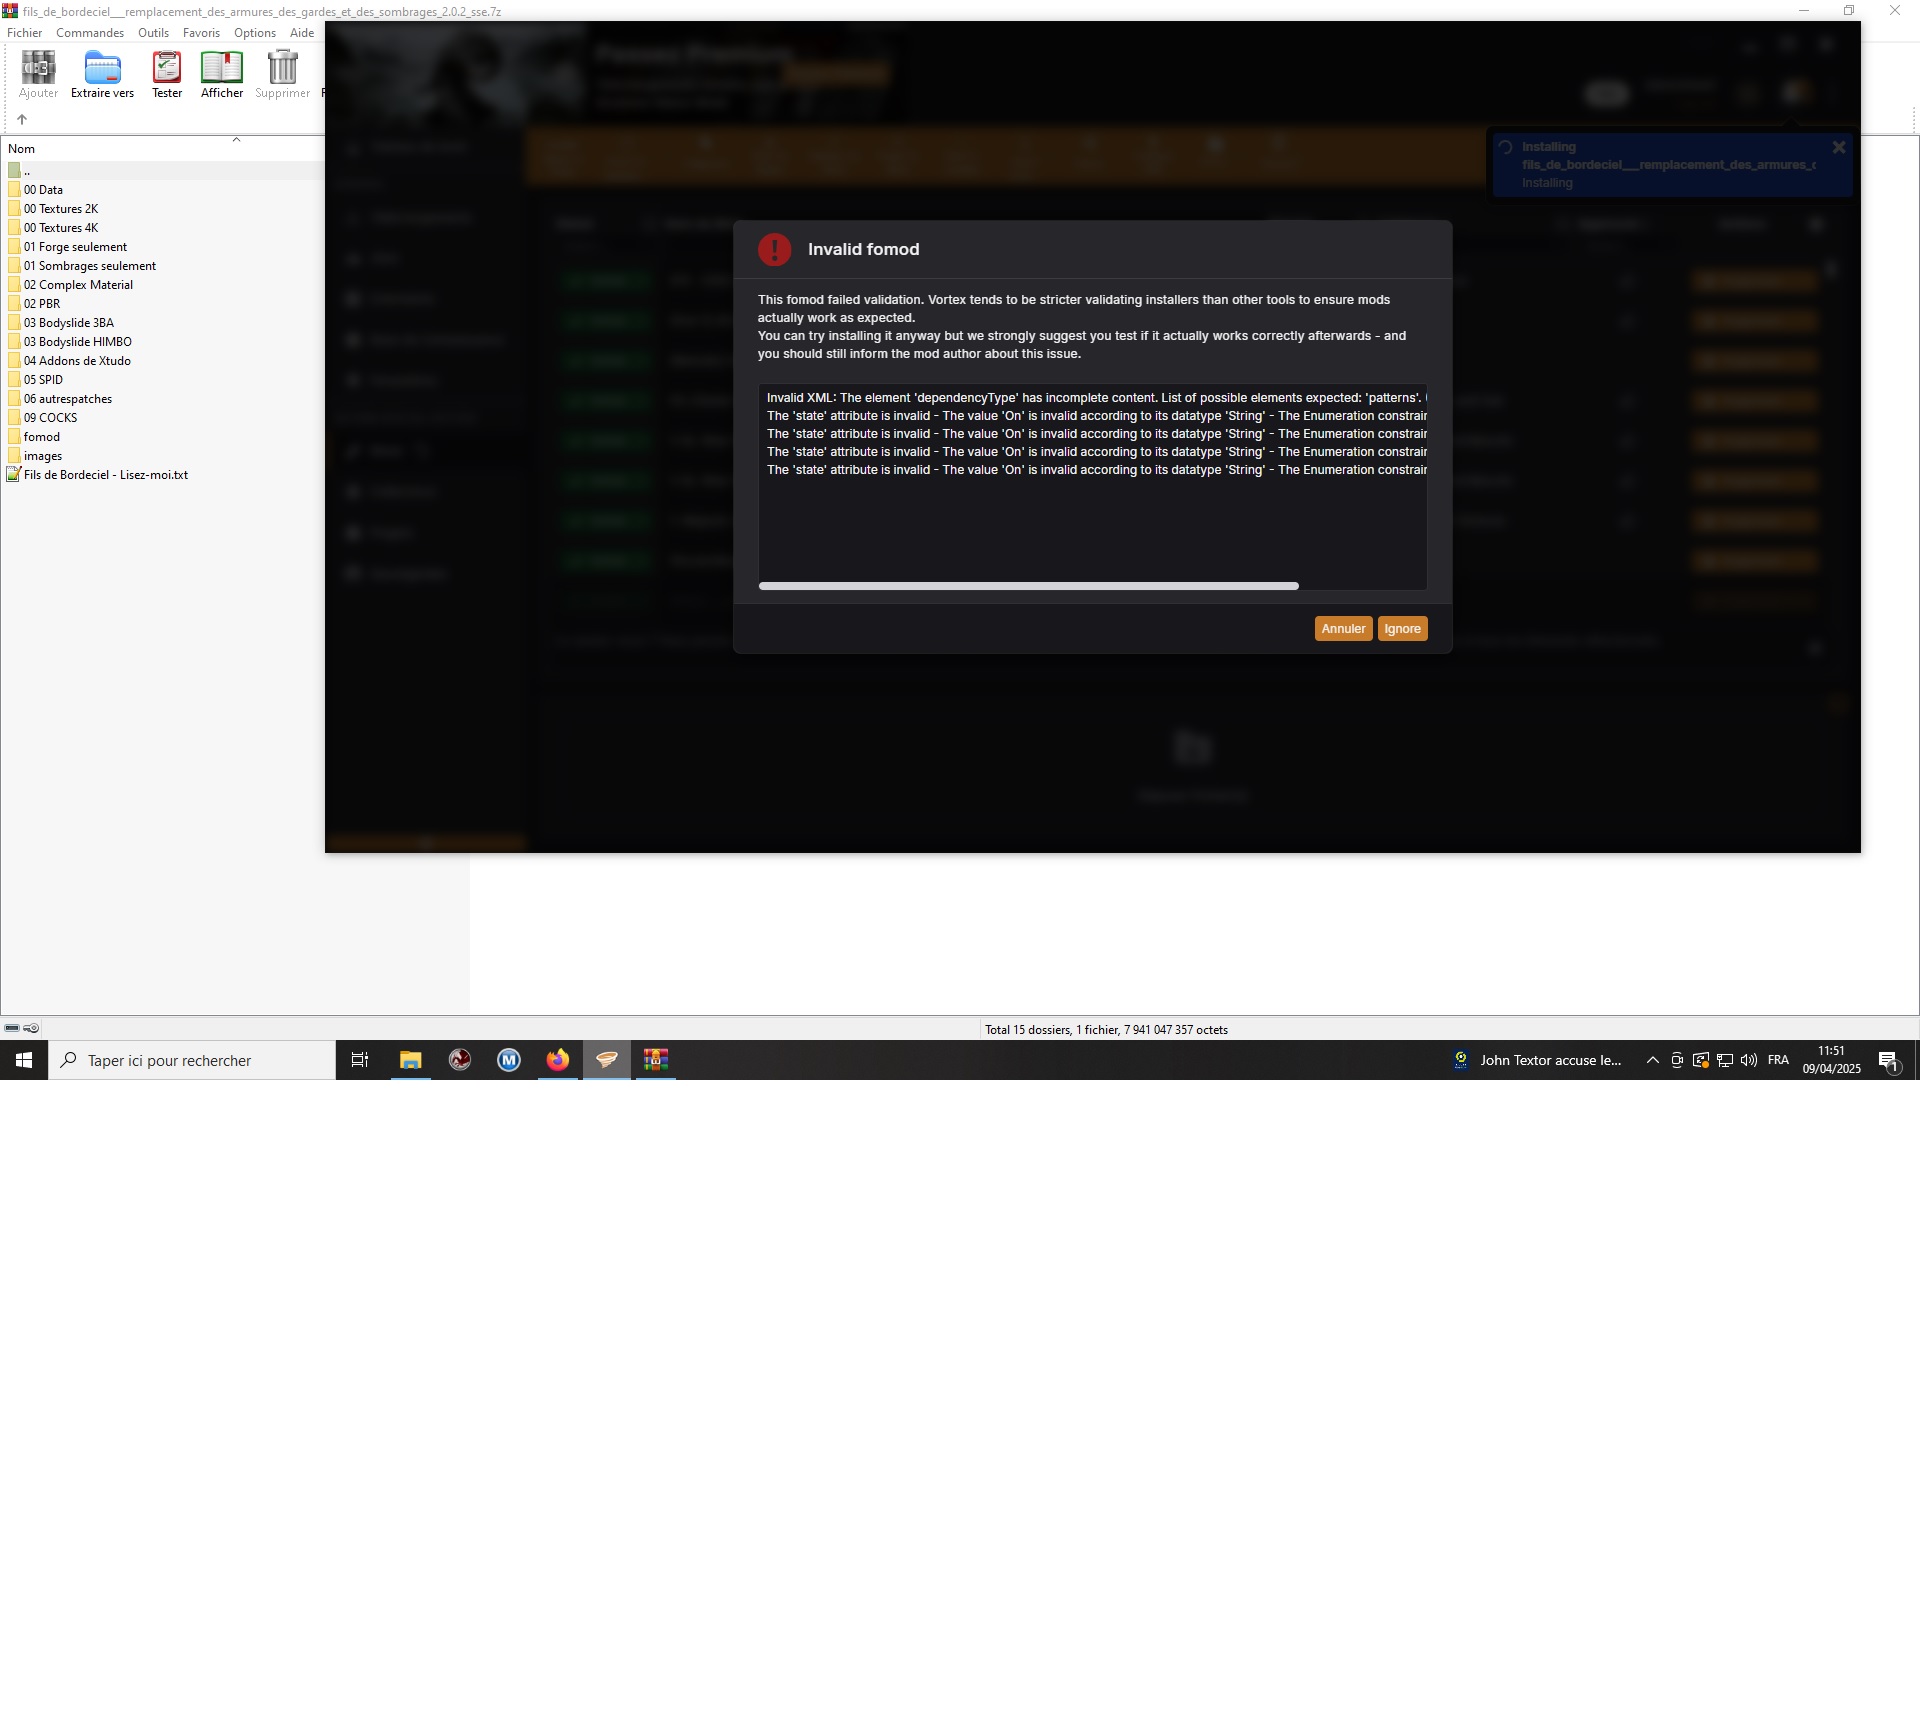Click the Afficher book icon
This screenshot has width=1920, height=1725.
(x=222, y=75)
